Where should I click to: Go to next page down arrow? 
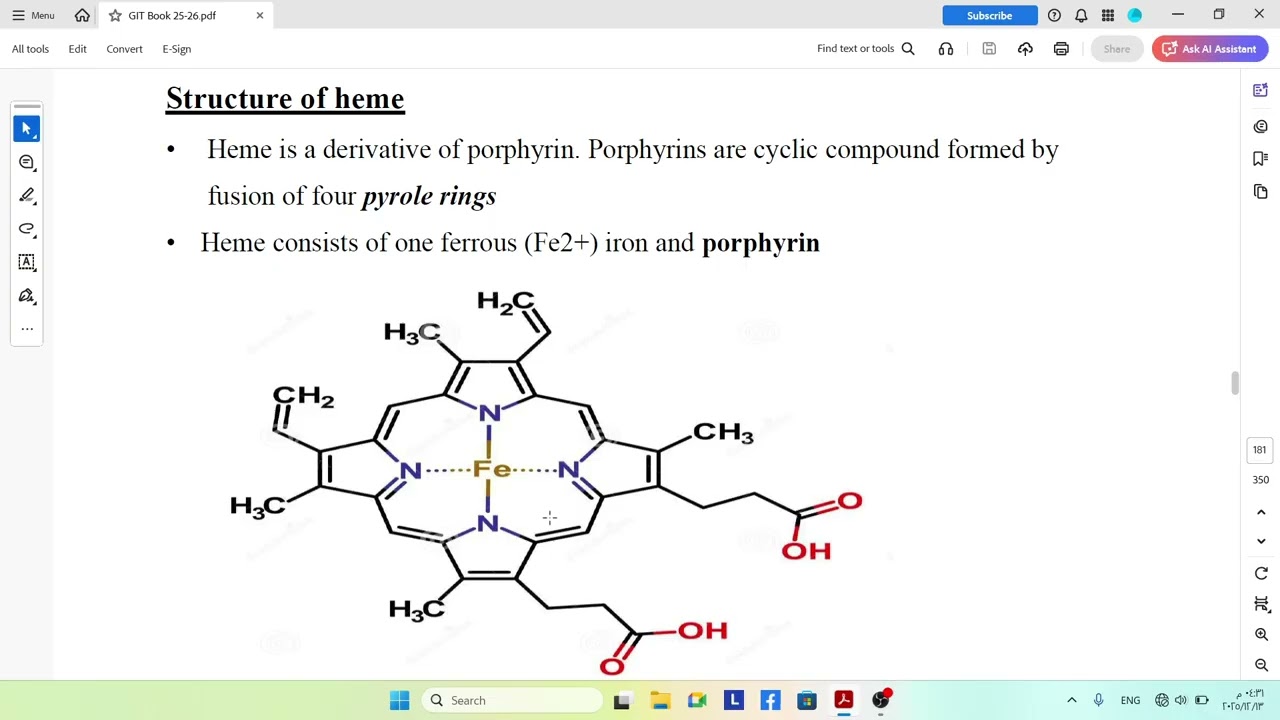pos(1261,541)
